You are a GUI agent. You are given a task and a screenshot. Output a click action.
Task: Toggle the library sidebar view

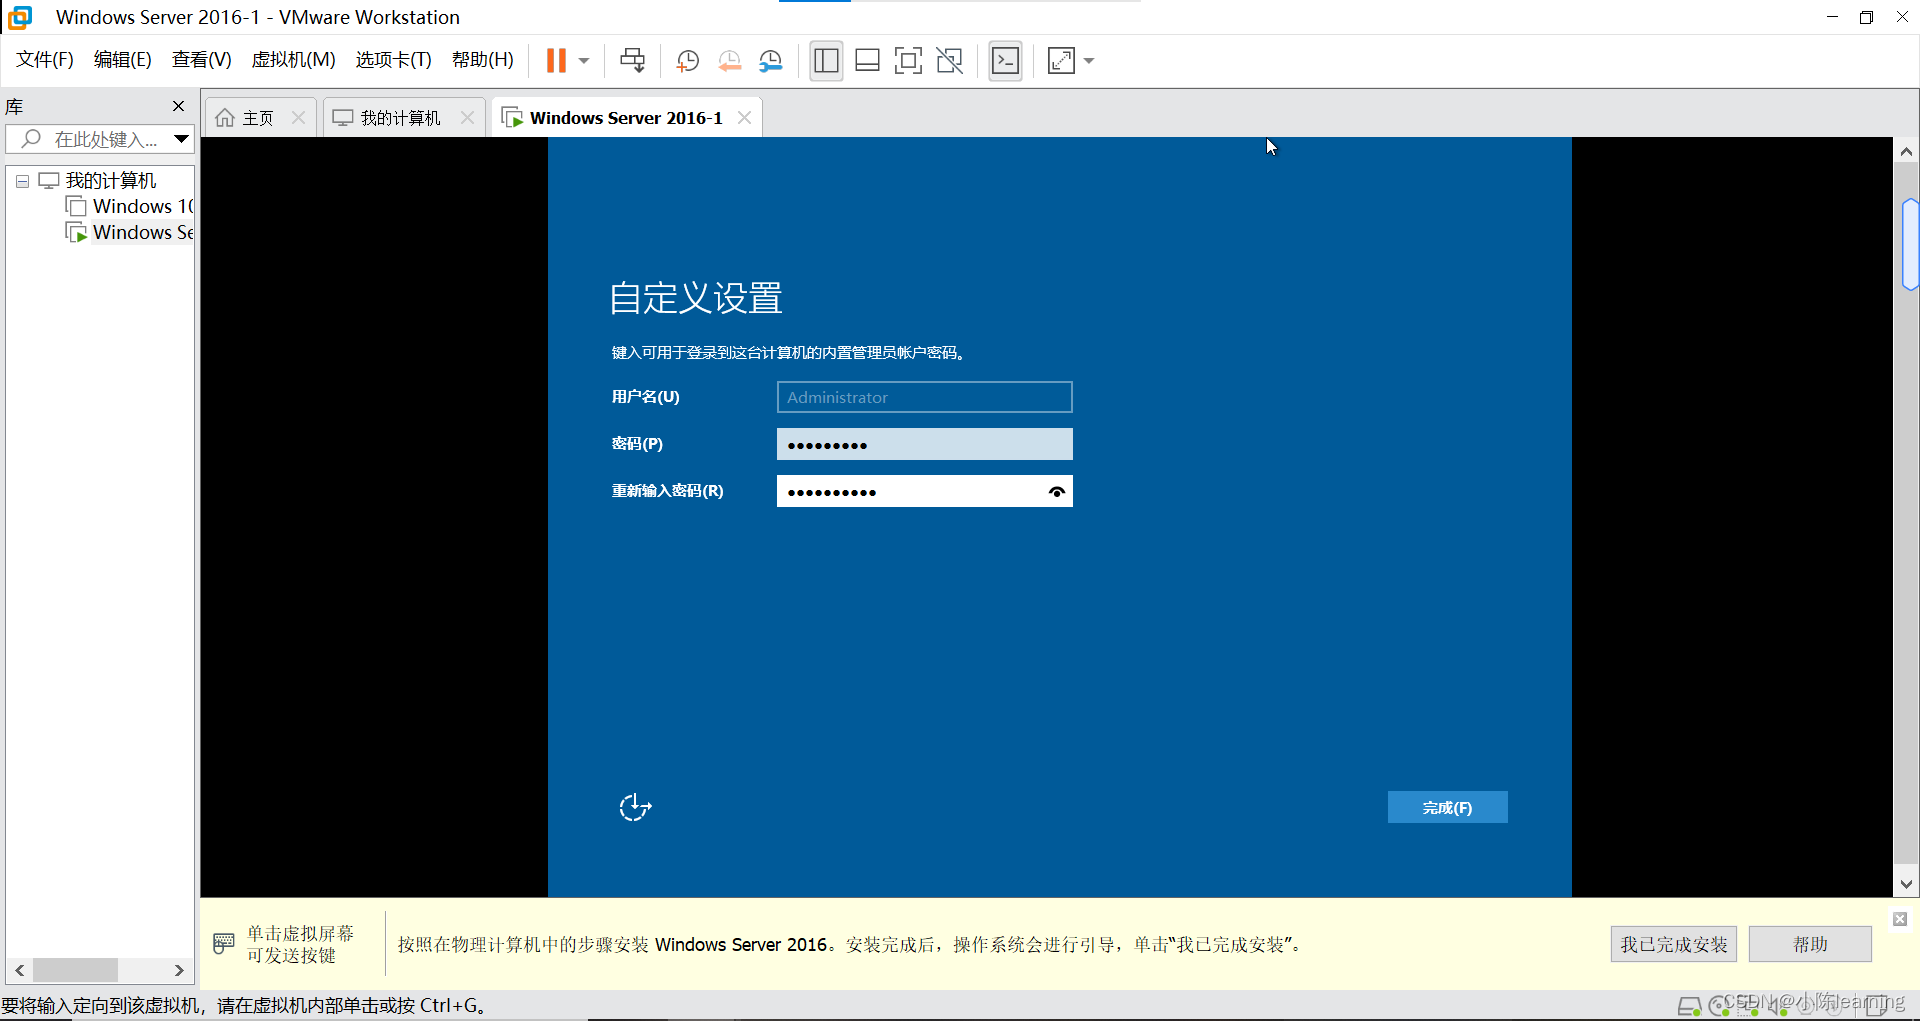coord(826,61)
